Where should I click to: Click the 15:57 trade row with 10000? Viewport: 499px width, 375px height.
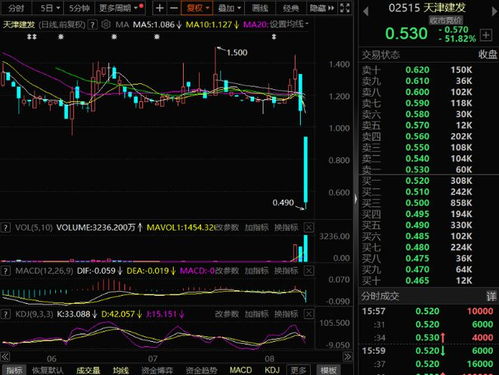point(429,311)
